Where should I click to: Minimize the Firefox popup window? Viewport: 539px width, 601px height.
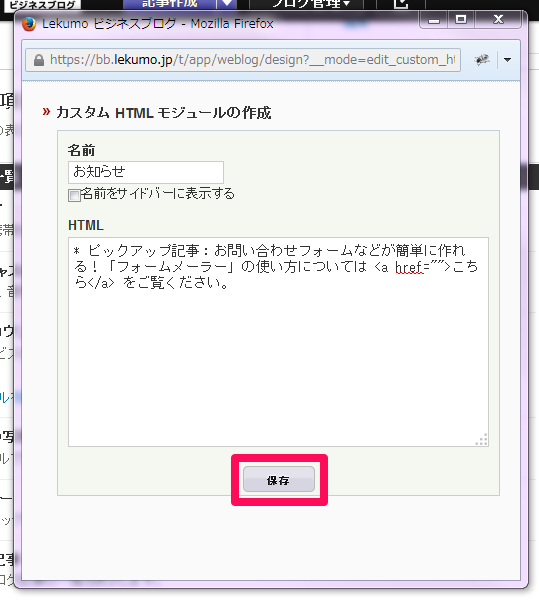pyautogui.click(x=434, y=19)
